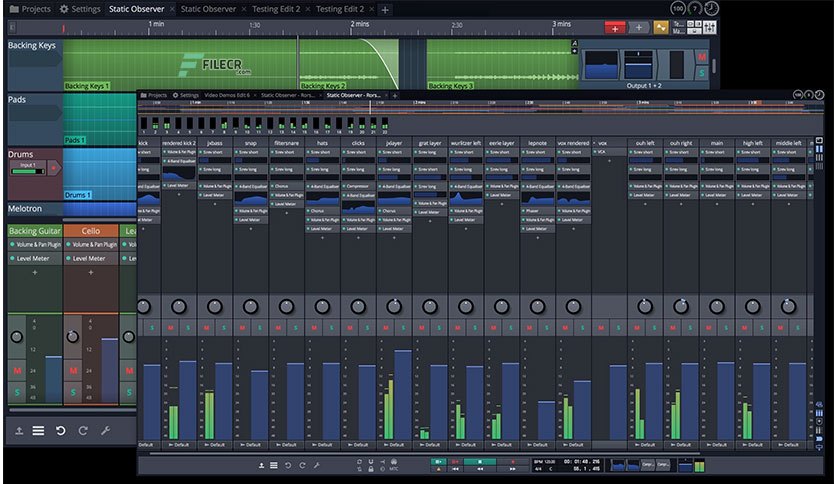Select the jxbass channel name
This screenshot has height=484, width=836.
point(214,143)
